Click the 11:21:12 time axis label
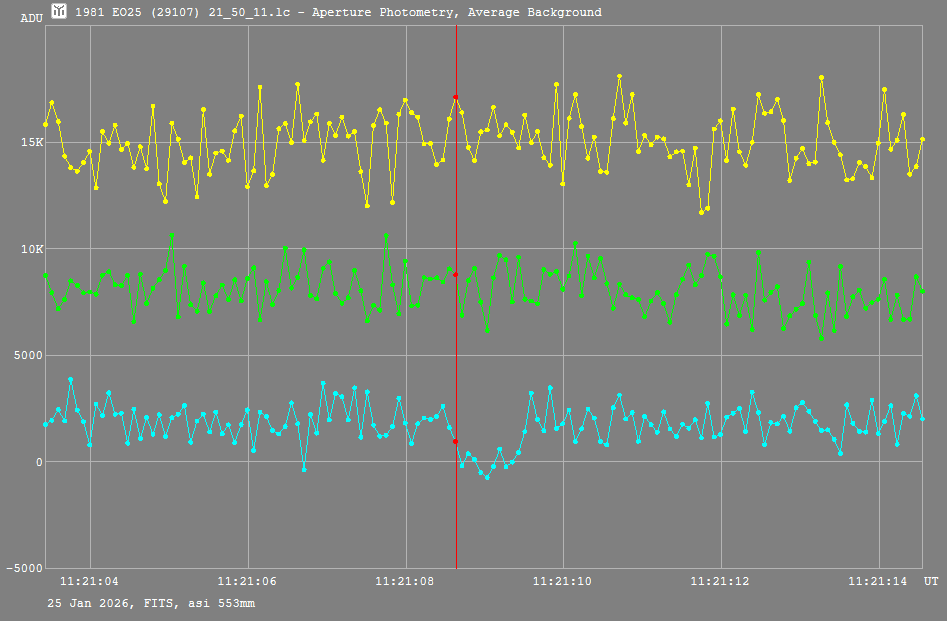This screenshot has height=621, width=947. pyautogui.click(x=720, y=581)
